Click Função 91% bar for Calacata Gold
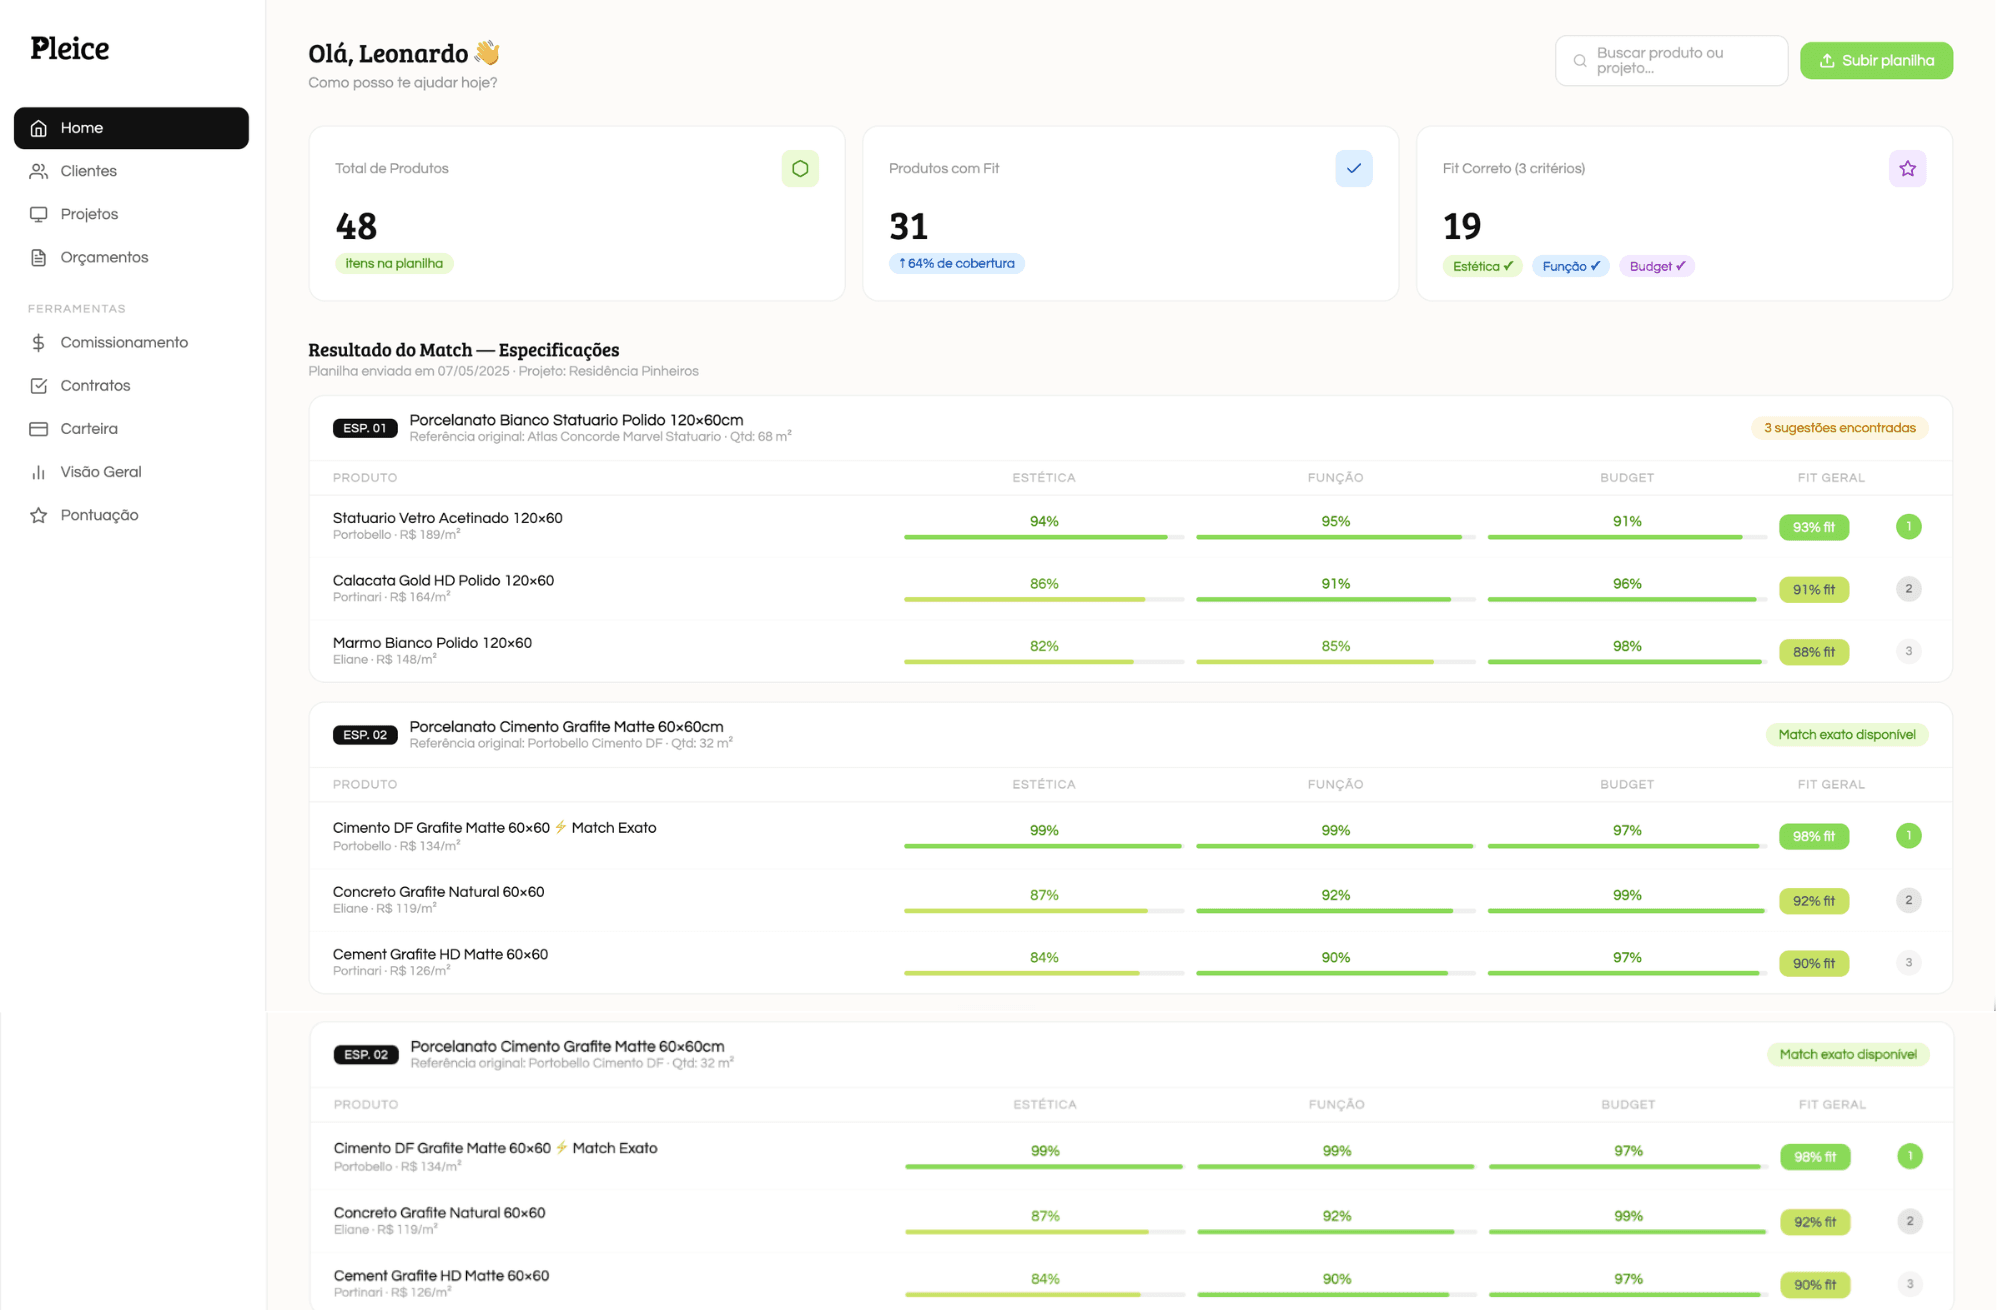This screenshot has height=1310, width=2000. (1335, 599)
